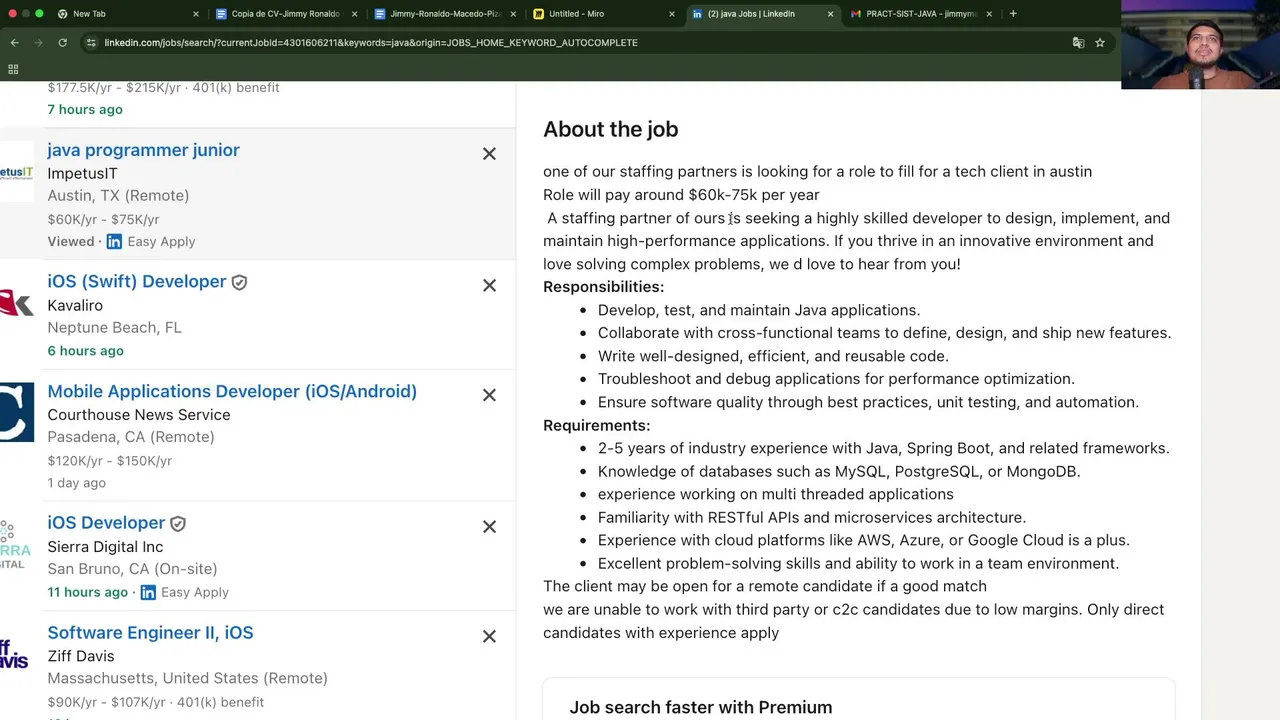Image resolution: width=1280 pixels, height=720 pixels.
Task: Click LinkedIn Easy Apply icon on Sierra Digital card
Action: click(148, 593)
